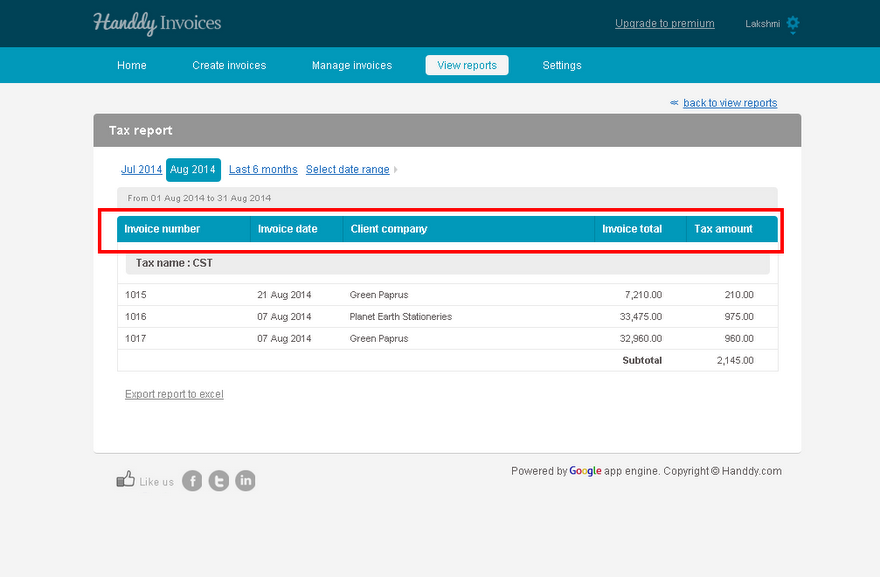This screenshot has height=577, width=880.
Task: Click the invoice total 33,475.00
Action: tap(641, 317)
